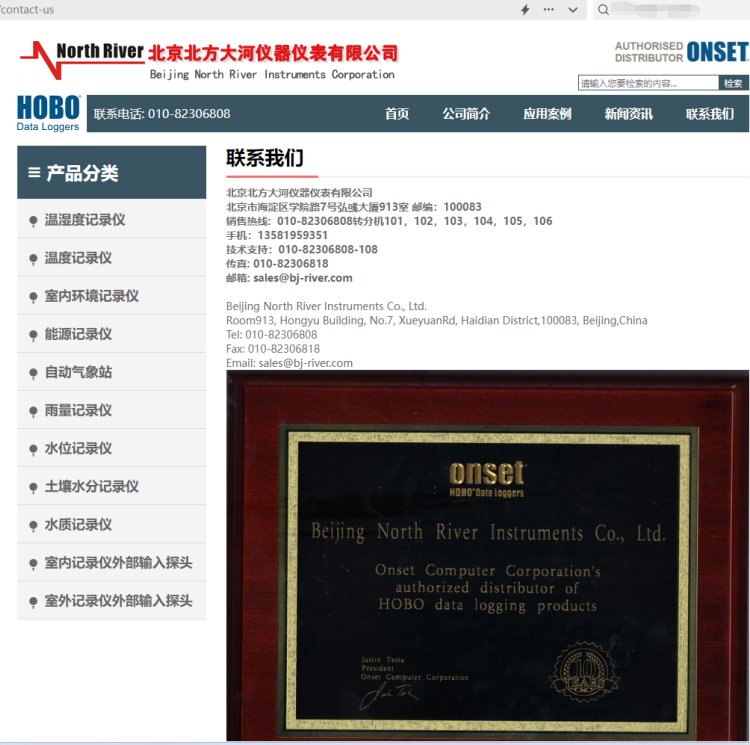Click the ONSET authorised distributor logo
The height and width of the screenshot is (745, 750).
tap(681, 52)
